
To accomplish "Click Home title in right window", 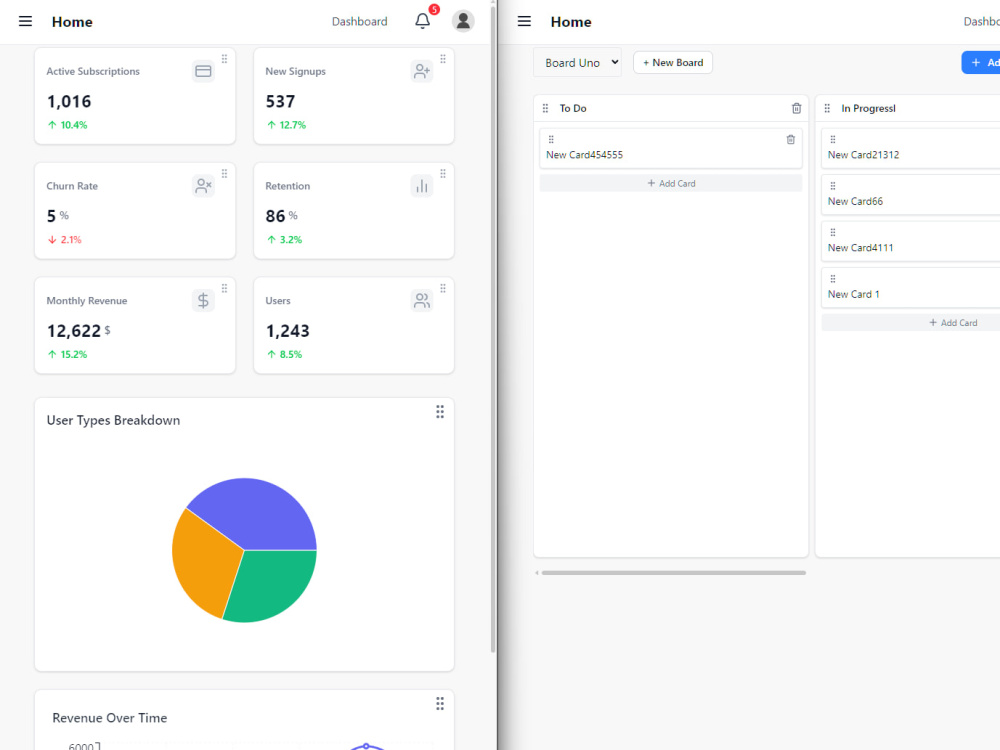I will pos(571,22).
